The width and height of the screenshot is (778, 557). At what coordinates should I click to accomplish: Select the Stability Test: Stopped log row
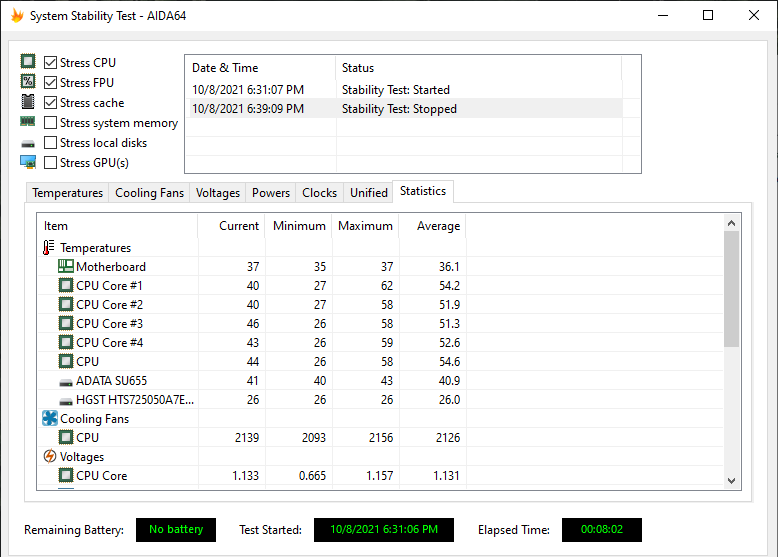point(404,109)
